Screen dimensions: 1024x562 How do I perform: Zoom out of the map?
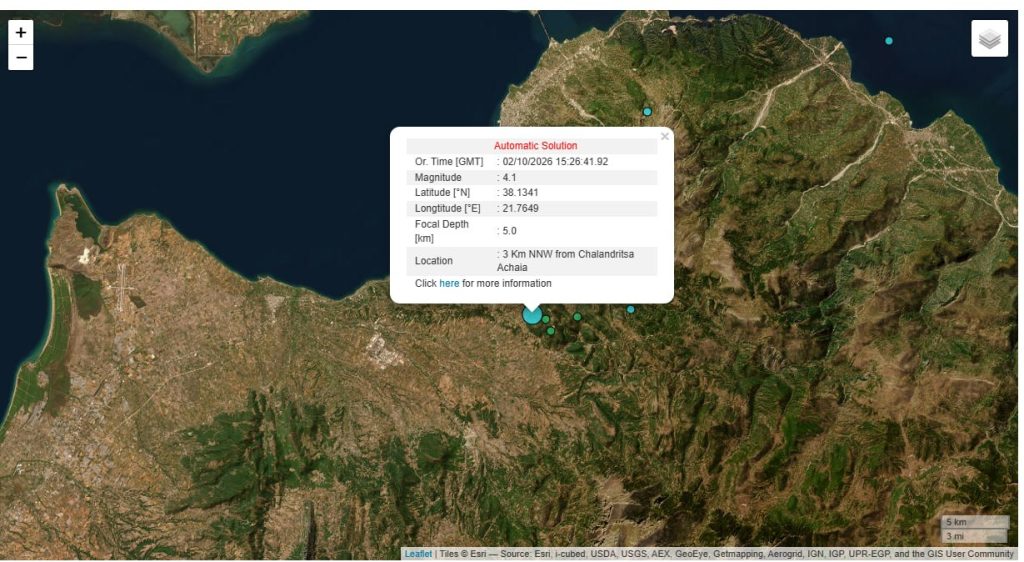(x=21, y=58)
